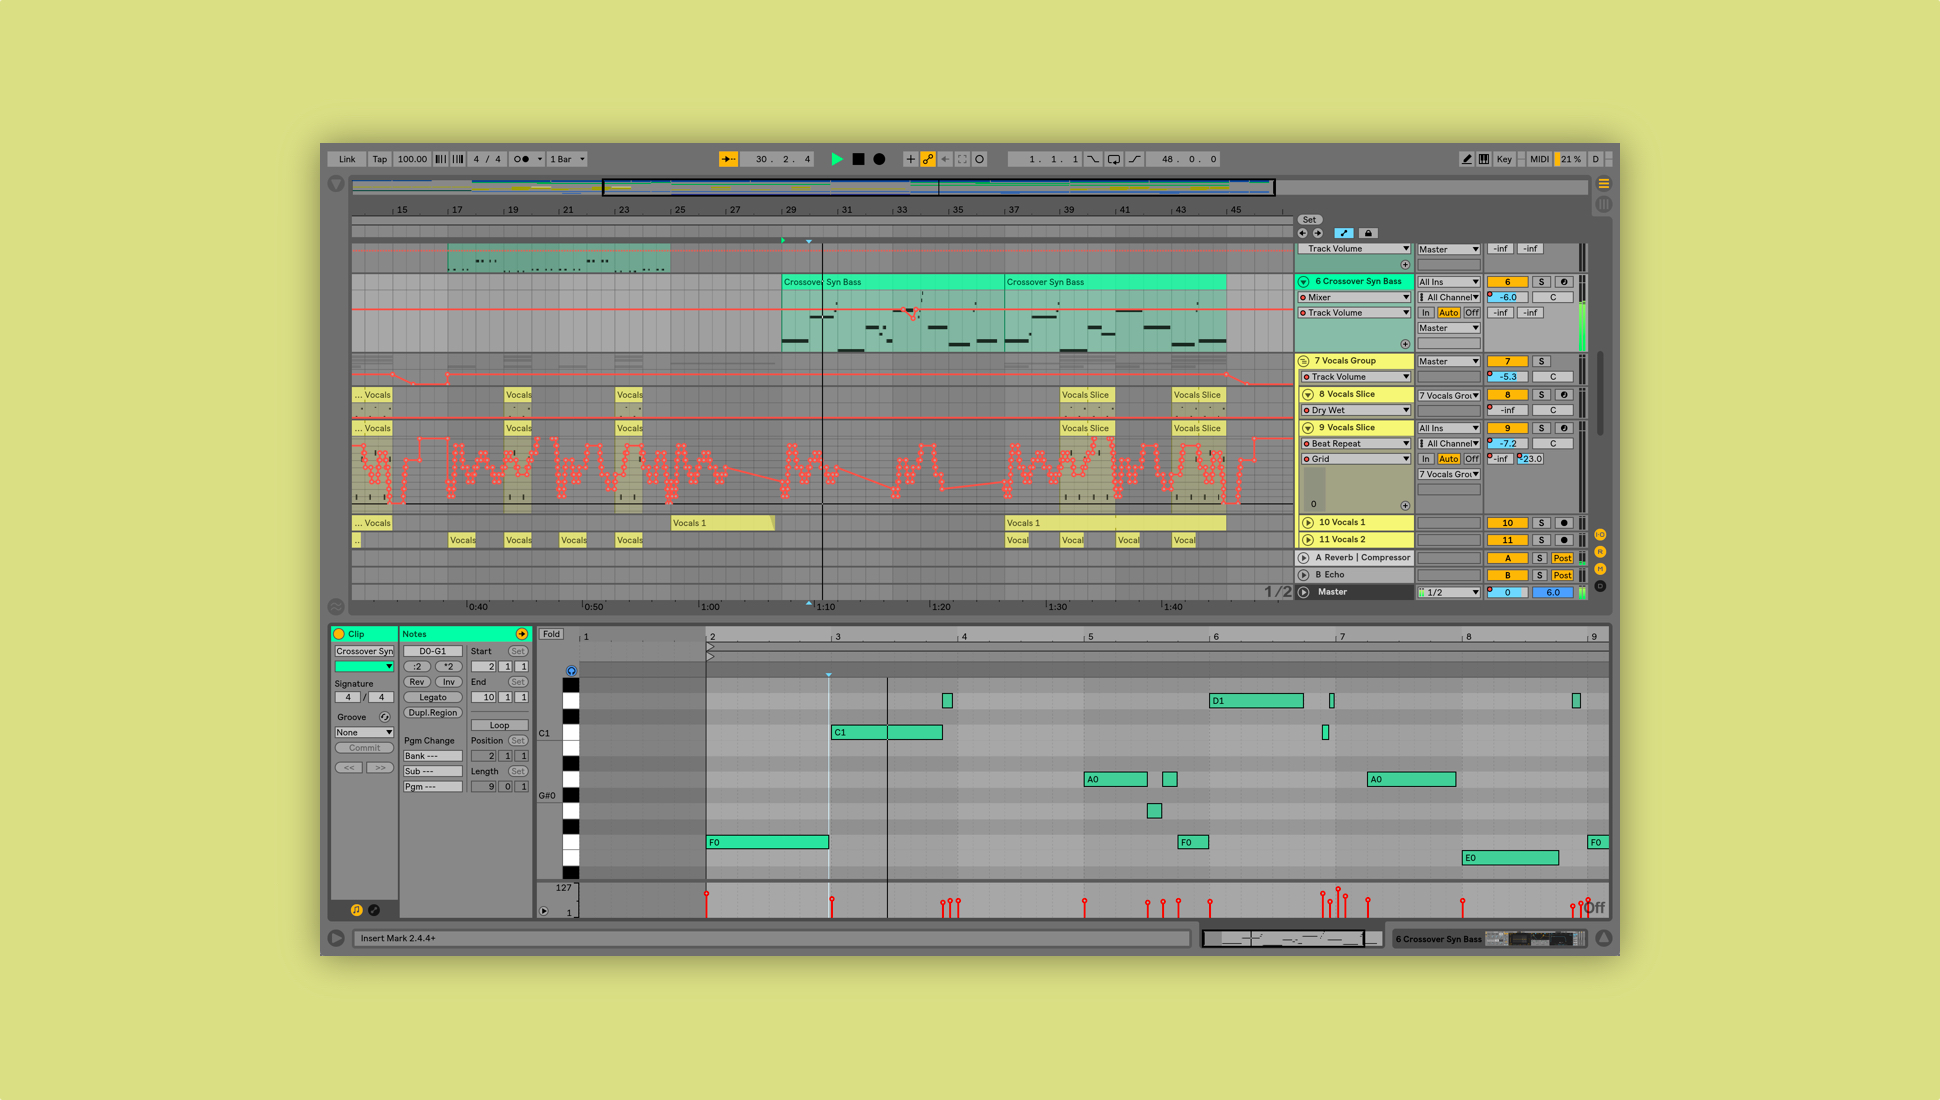Toggle Automation Arm link icon
Image resolution: width=1940 pixels, height=1100 pixels.
pos(928,159)
